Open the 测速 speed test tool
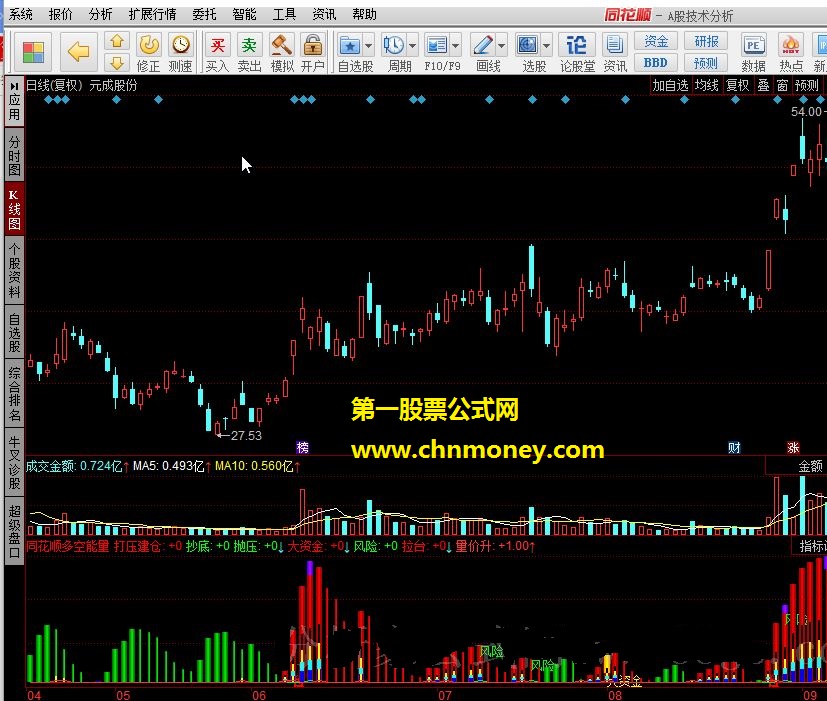This screenshot has height=701, width=827. pyautogui.click(x=180, y=52)
